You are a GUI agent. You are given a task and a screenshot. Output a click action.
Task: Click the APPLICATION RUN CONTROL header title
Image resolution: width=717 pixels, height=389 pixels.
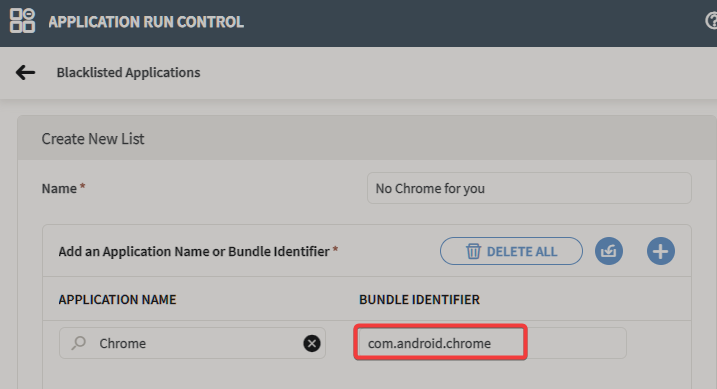[x=146, y=22]
